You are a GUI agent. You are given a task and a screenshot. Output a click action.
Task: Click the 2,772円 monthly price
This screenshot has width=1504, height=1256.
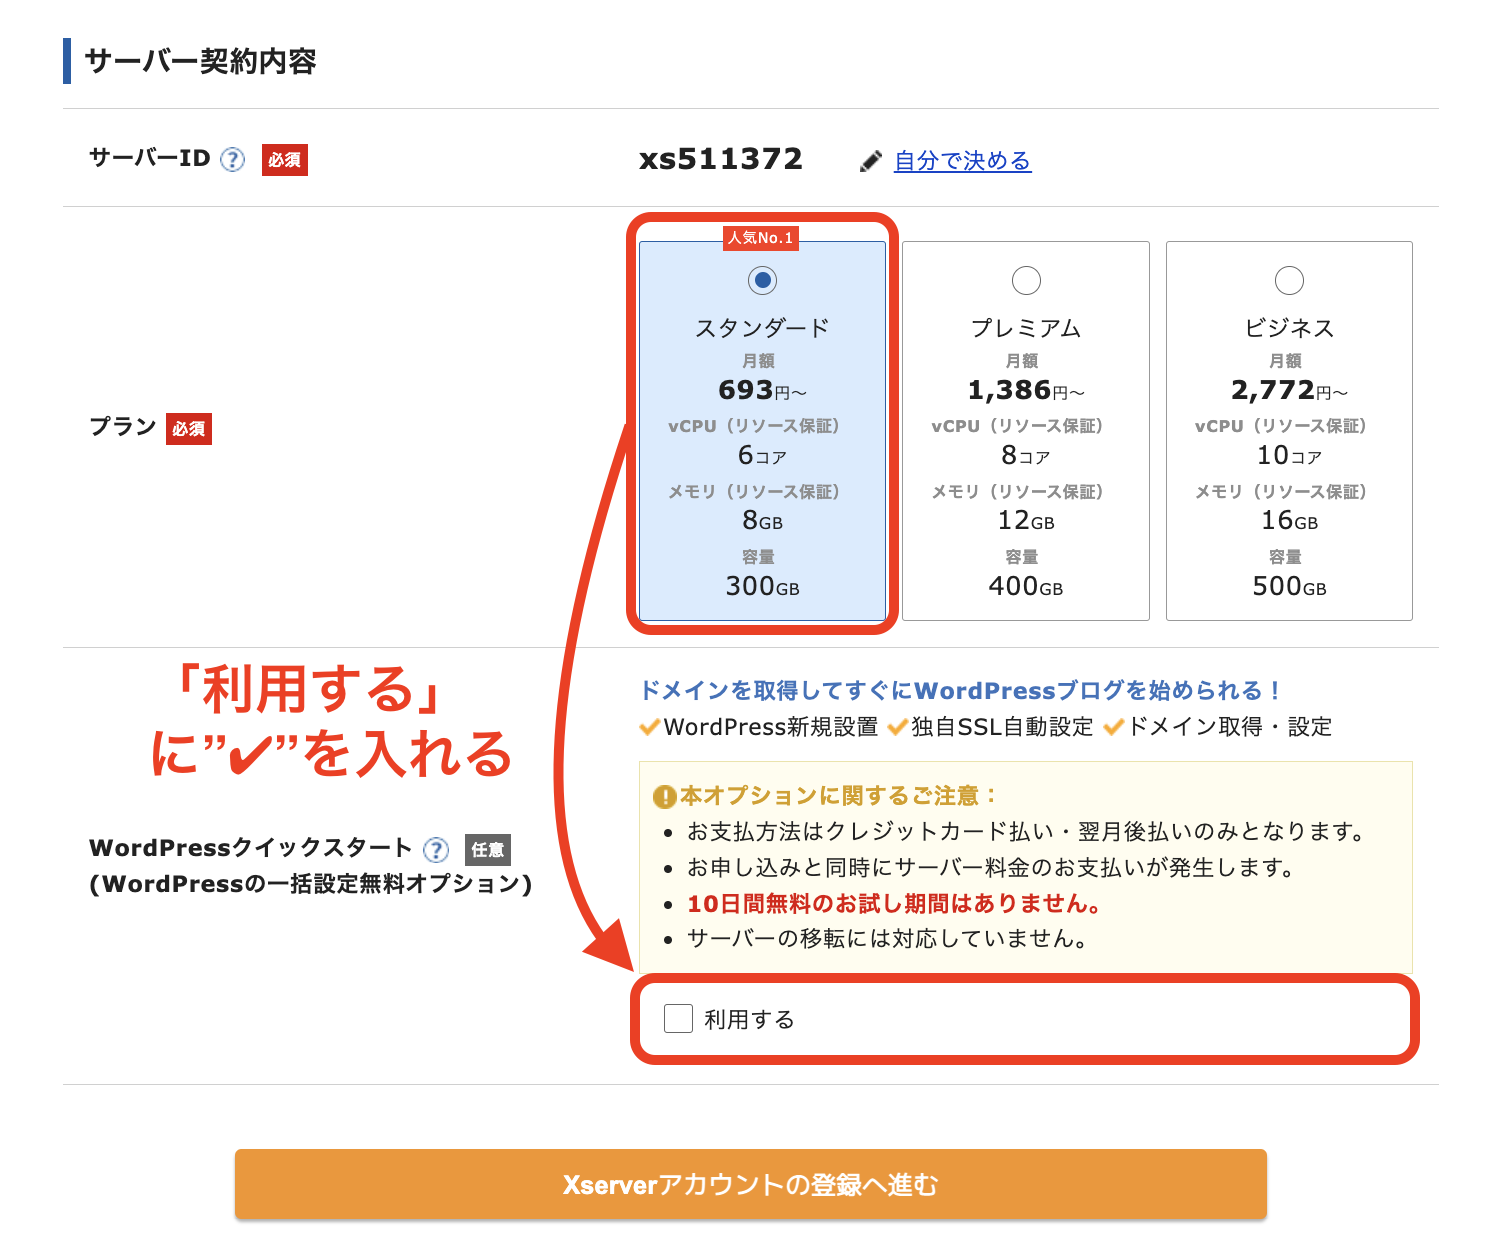pyautogui.click(x=1290, y=390)
